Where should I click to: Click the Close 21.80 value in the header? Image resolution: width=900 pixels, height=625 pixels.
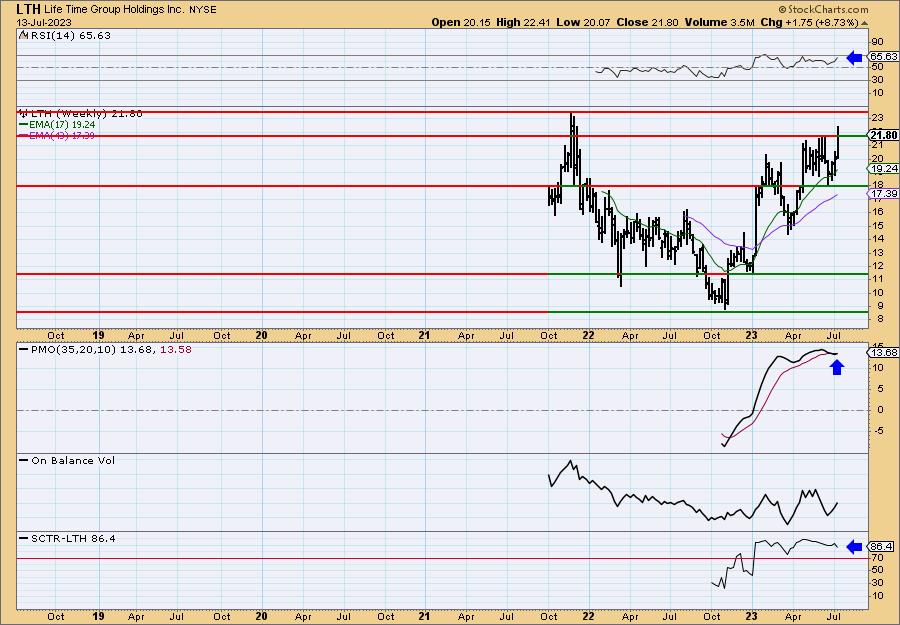click(647, 22)
